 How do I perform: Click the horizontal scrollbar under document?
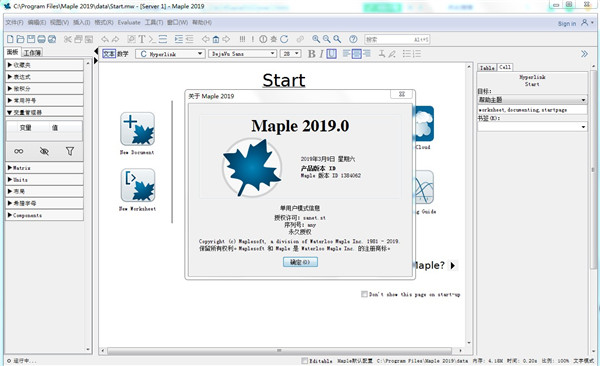[279, 350]
